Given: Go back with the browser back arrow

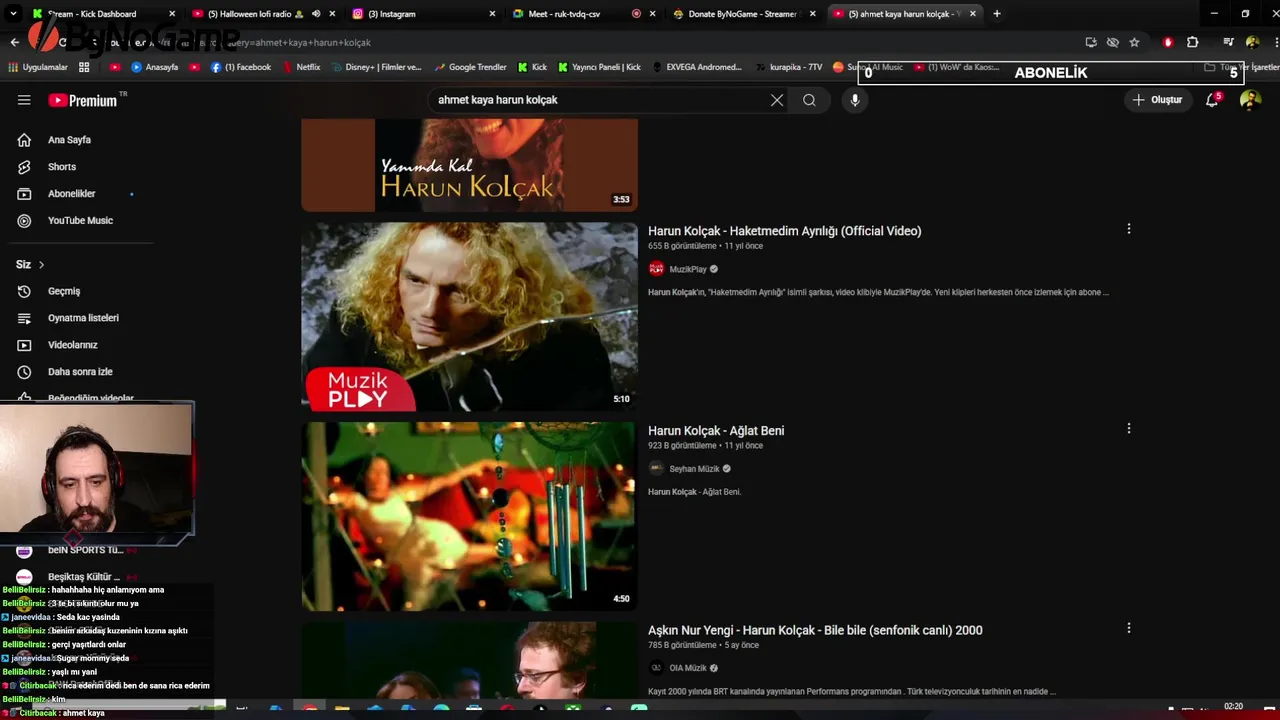Looking at the screenshot, I should [x=14, y=42].
